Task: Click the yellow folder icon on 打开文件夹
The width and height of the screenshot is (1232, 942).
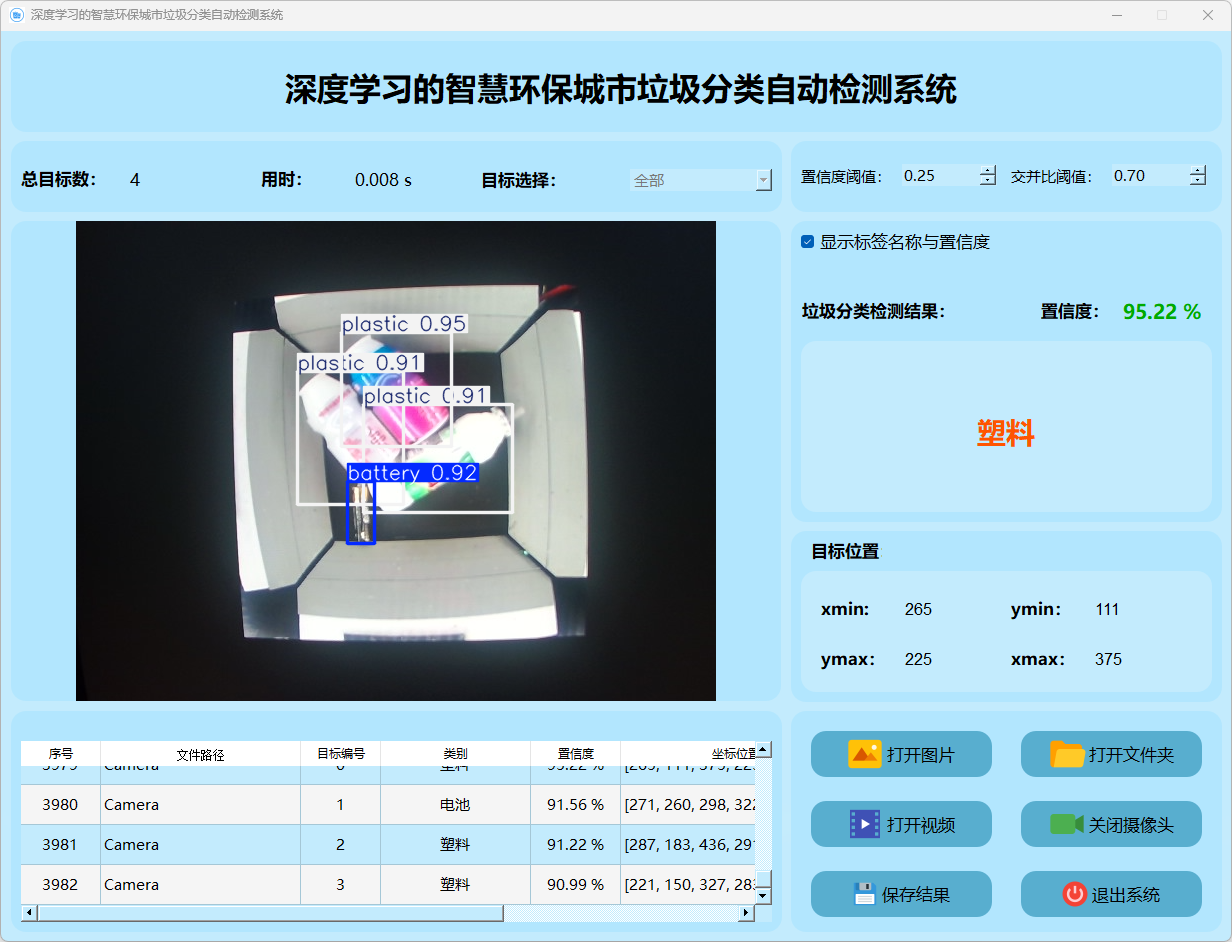Action: 1067,754
